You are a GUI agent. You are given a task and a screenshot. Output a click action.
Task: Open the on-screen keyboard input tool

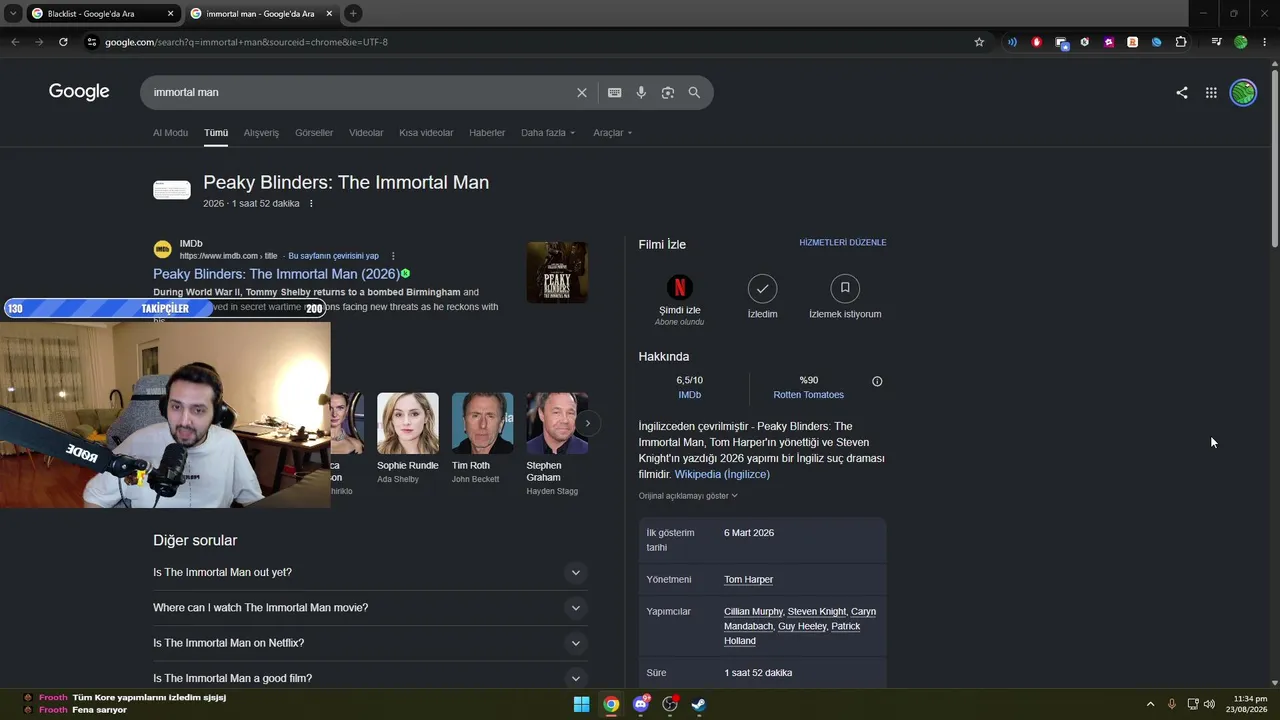point(615,93)
